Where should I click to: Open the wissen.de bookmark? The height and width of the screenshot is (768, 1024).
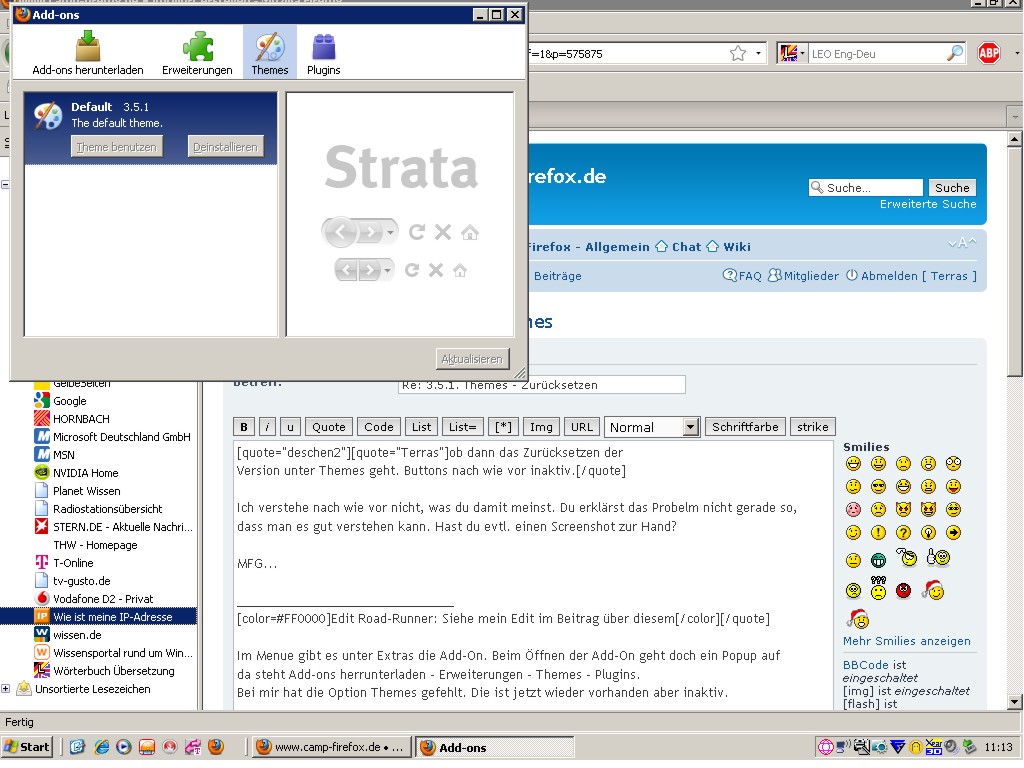click(x=77, y=635)
